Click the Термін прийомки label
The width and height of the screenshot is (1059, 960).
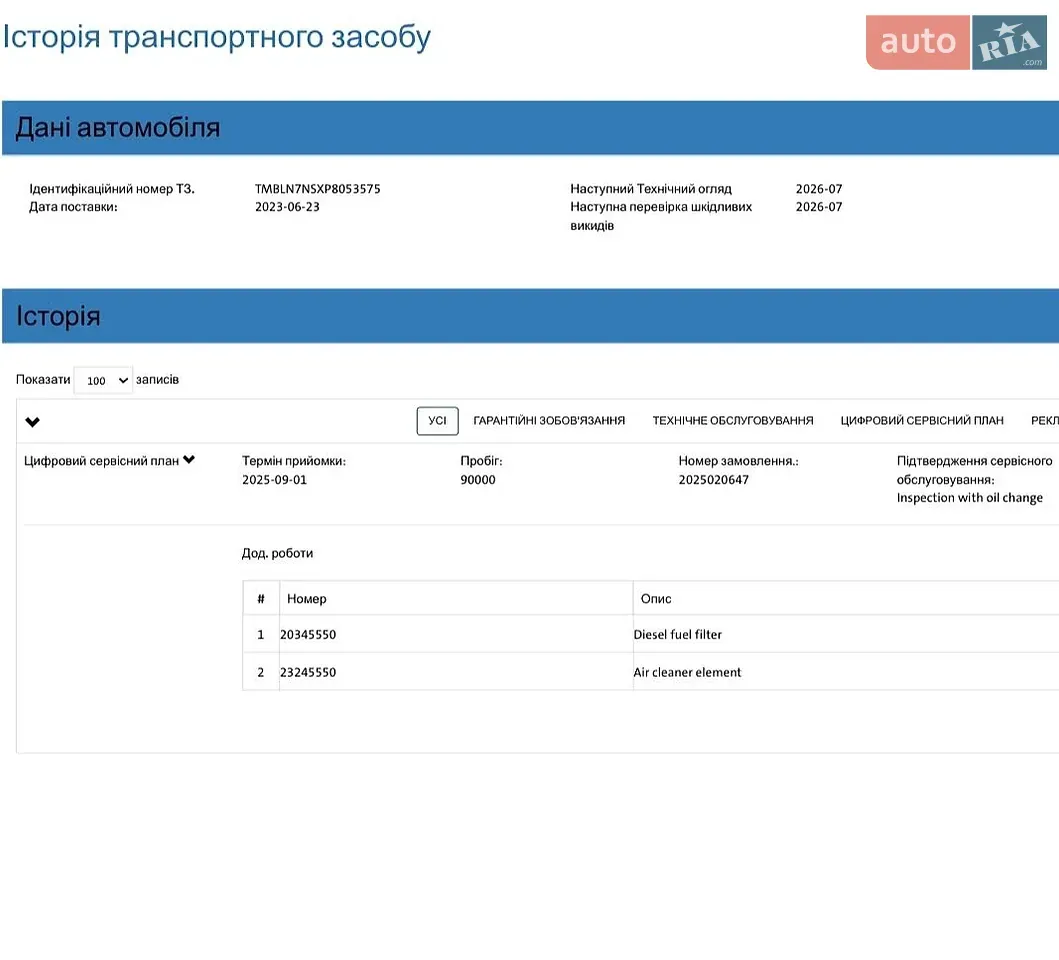coord(294,461)
